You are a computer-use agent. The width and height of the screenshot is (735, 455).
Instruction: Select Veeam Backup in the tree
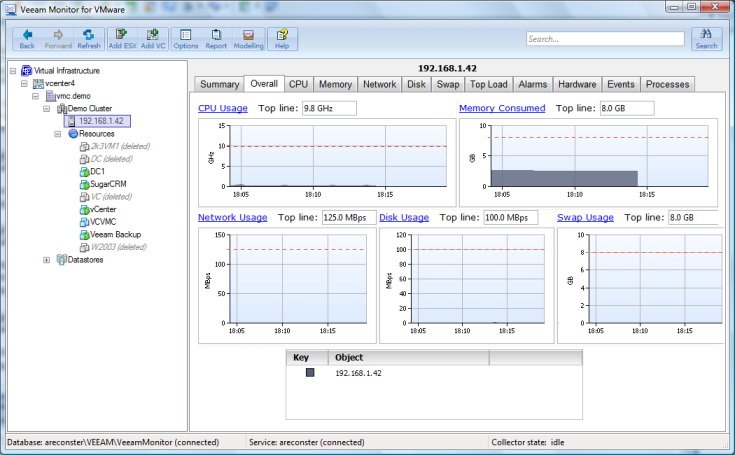click(x=115, y=234)
